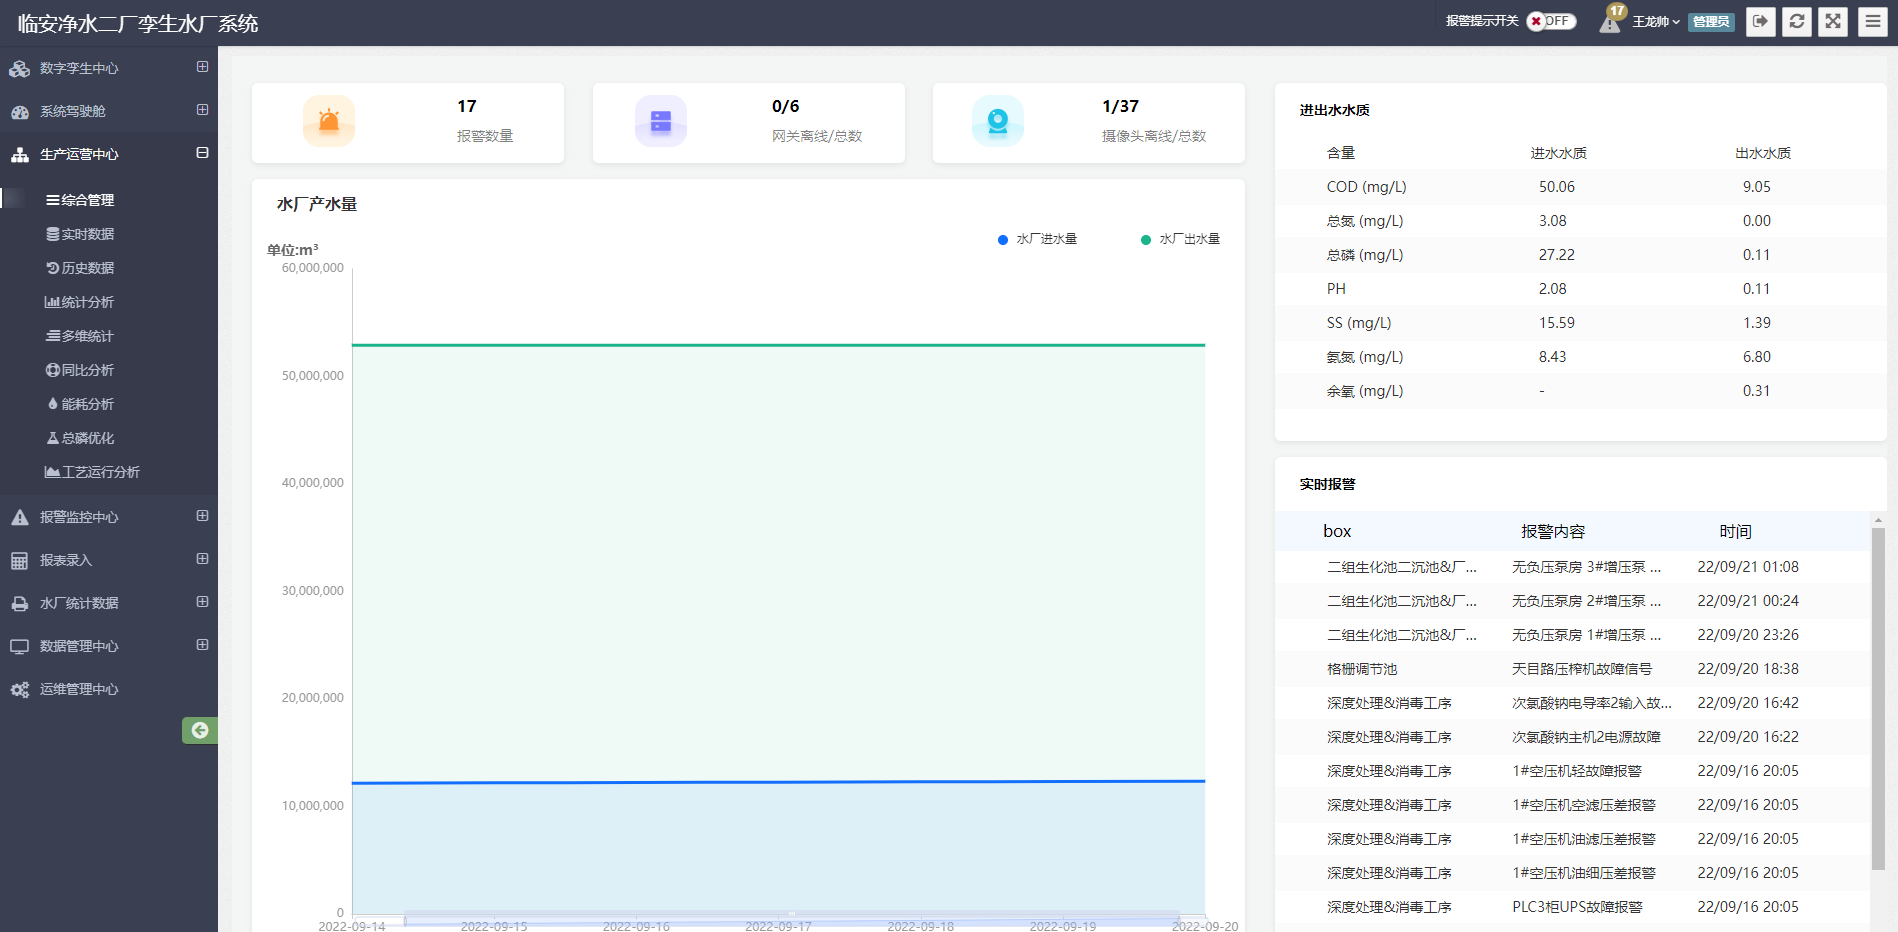
Task: Click the logout icon in the top bar
Action: coord(1761,21)
